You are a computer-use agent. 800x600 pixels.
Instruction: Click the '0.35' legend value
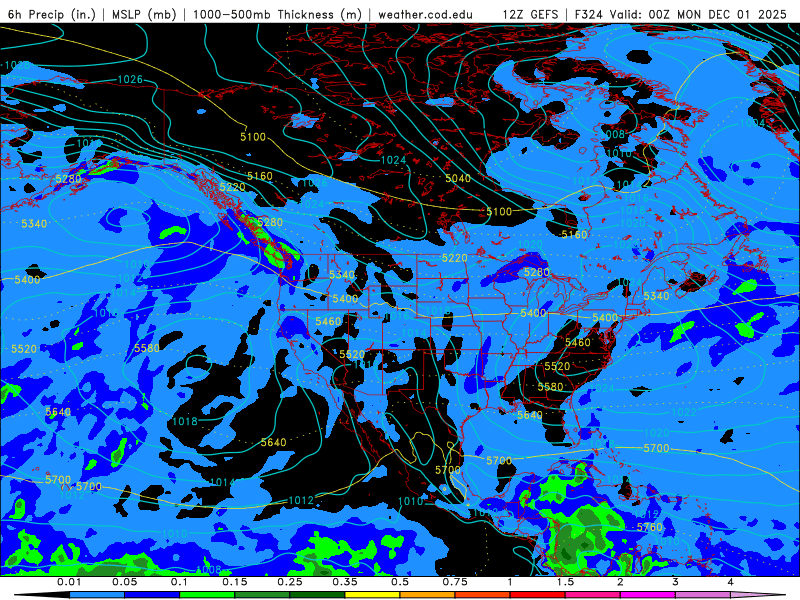pos(345,582)
